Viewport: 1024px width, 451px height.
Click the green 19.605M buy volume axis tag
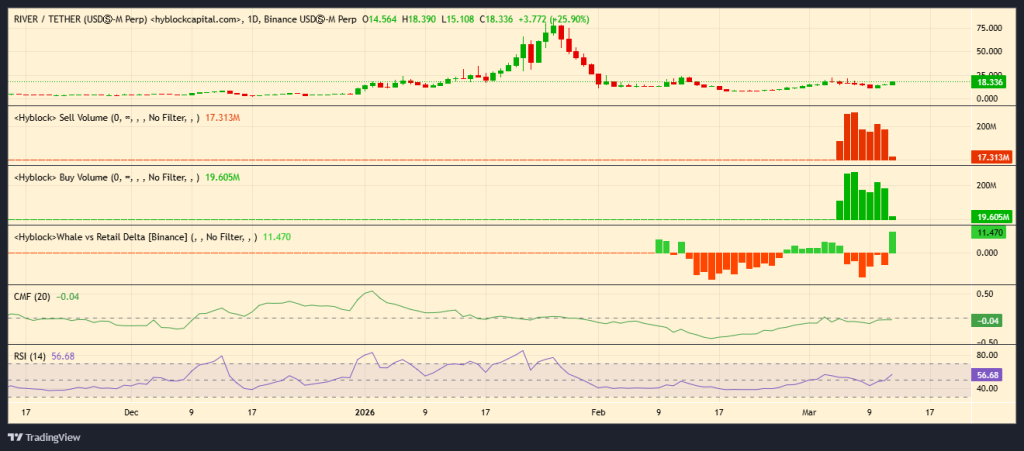click(991, 216)
